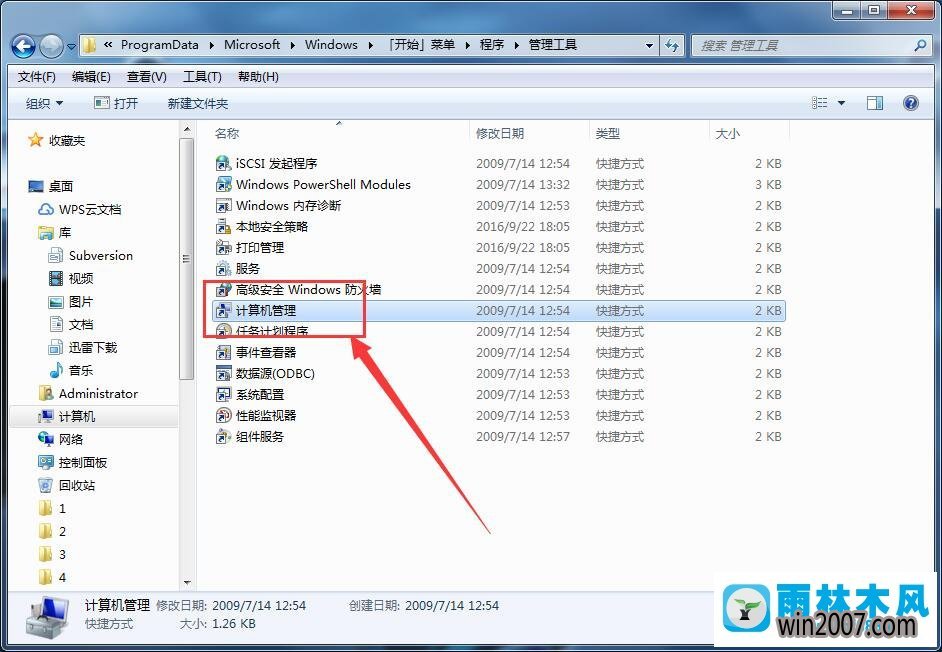This screenshot has height=652, width=942.
Task: Click the 事件查看器 shortcut icon
Action: [223, 353]
